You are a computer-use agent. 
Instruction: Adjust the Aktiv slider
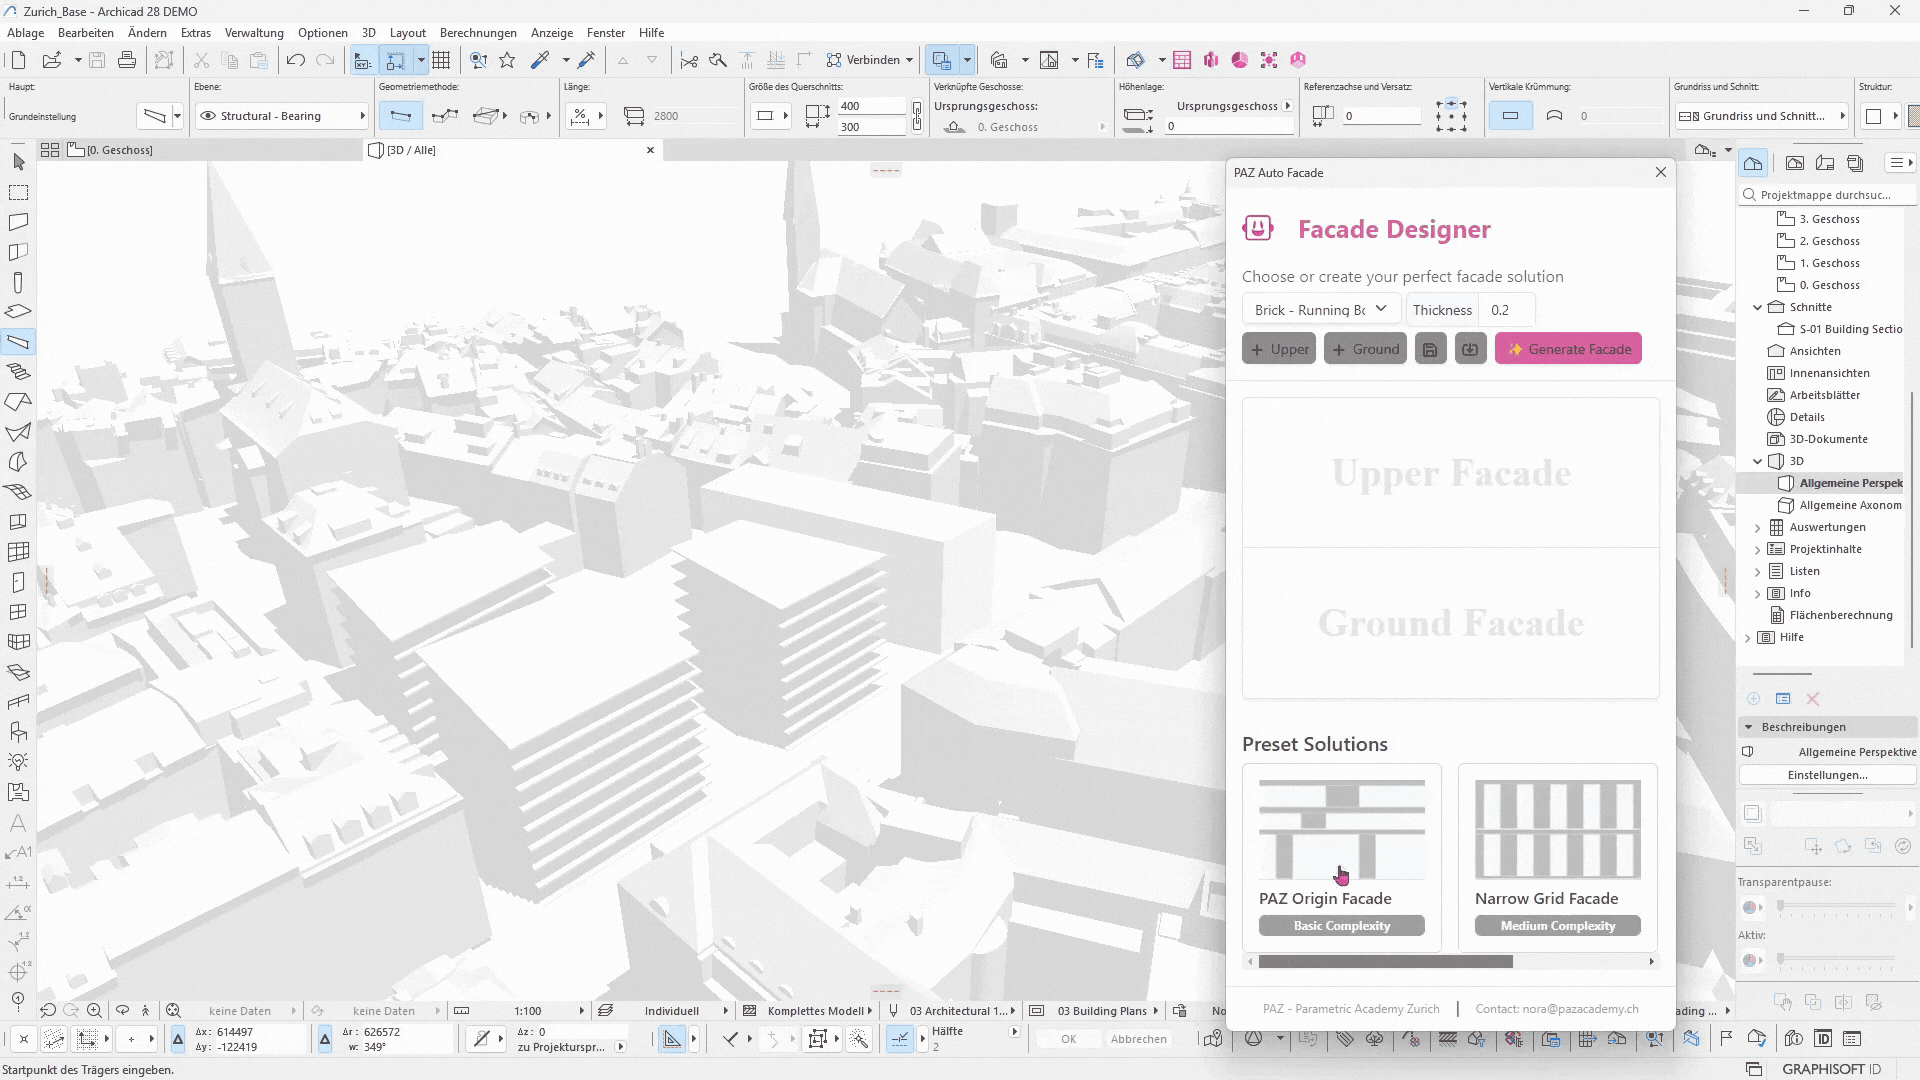(1837, 960)
